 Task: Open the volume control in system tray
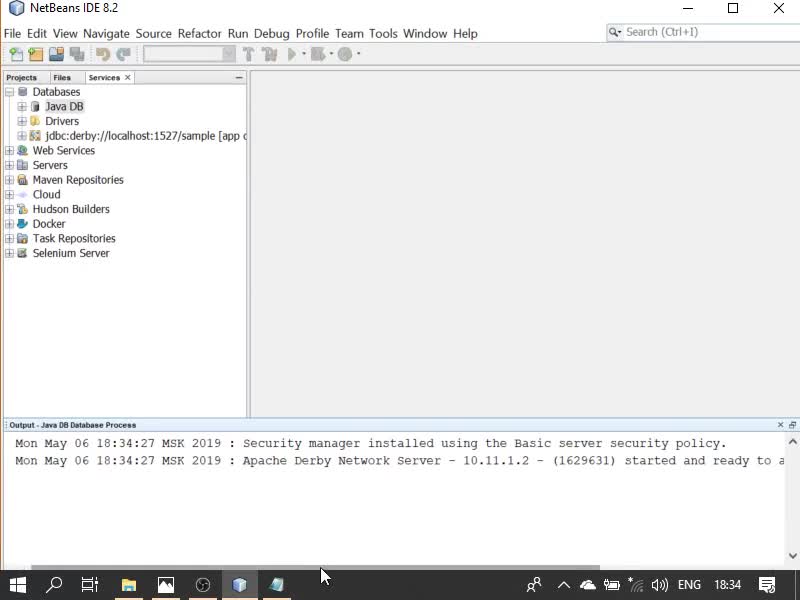tap(660, 585)
